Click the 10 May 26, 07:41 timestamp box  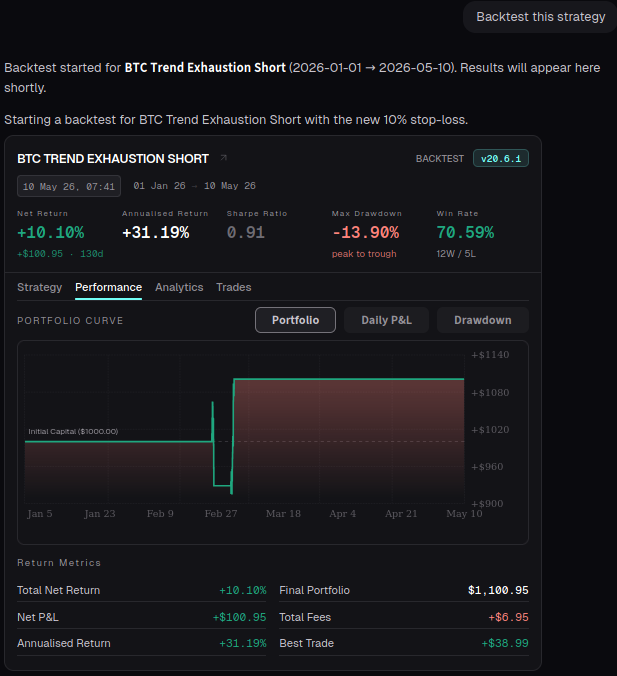69,186
